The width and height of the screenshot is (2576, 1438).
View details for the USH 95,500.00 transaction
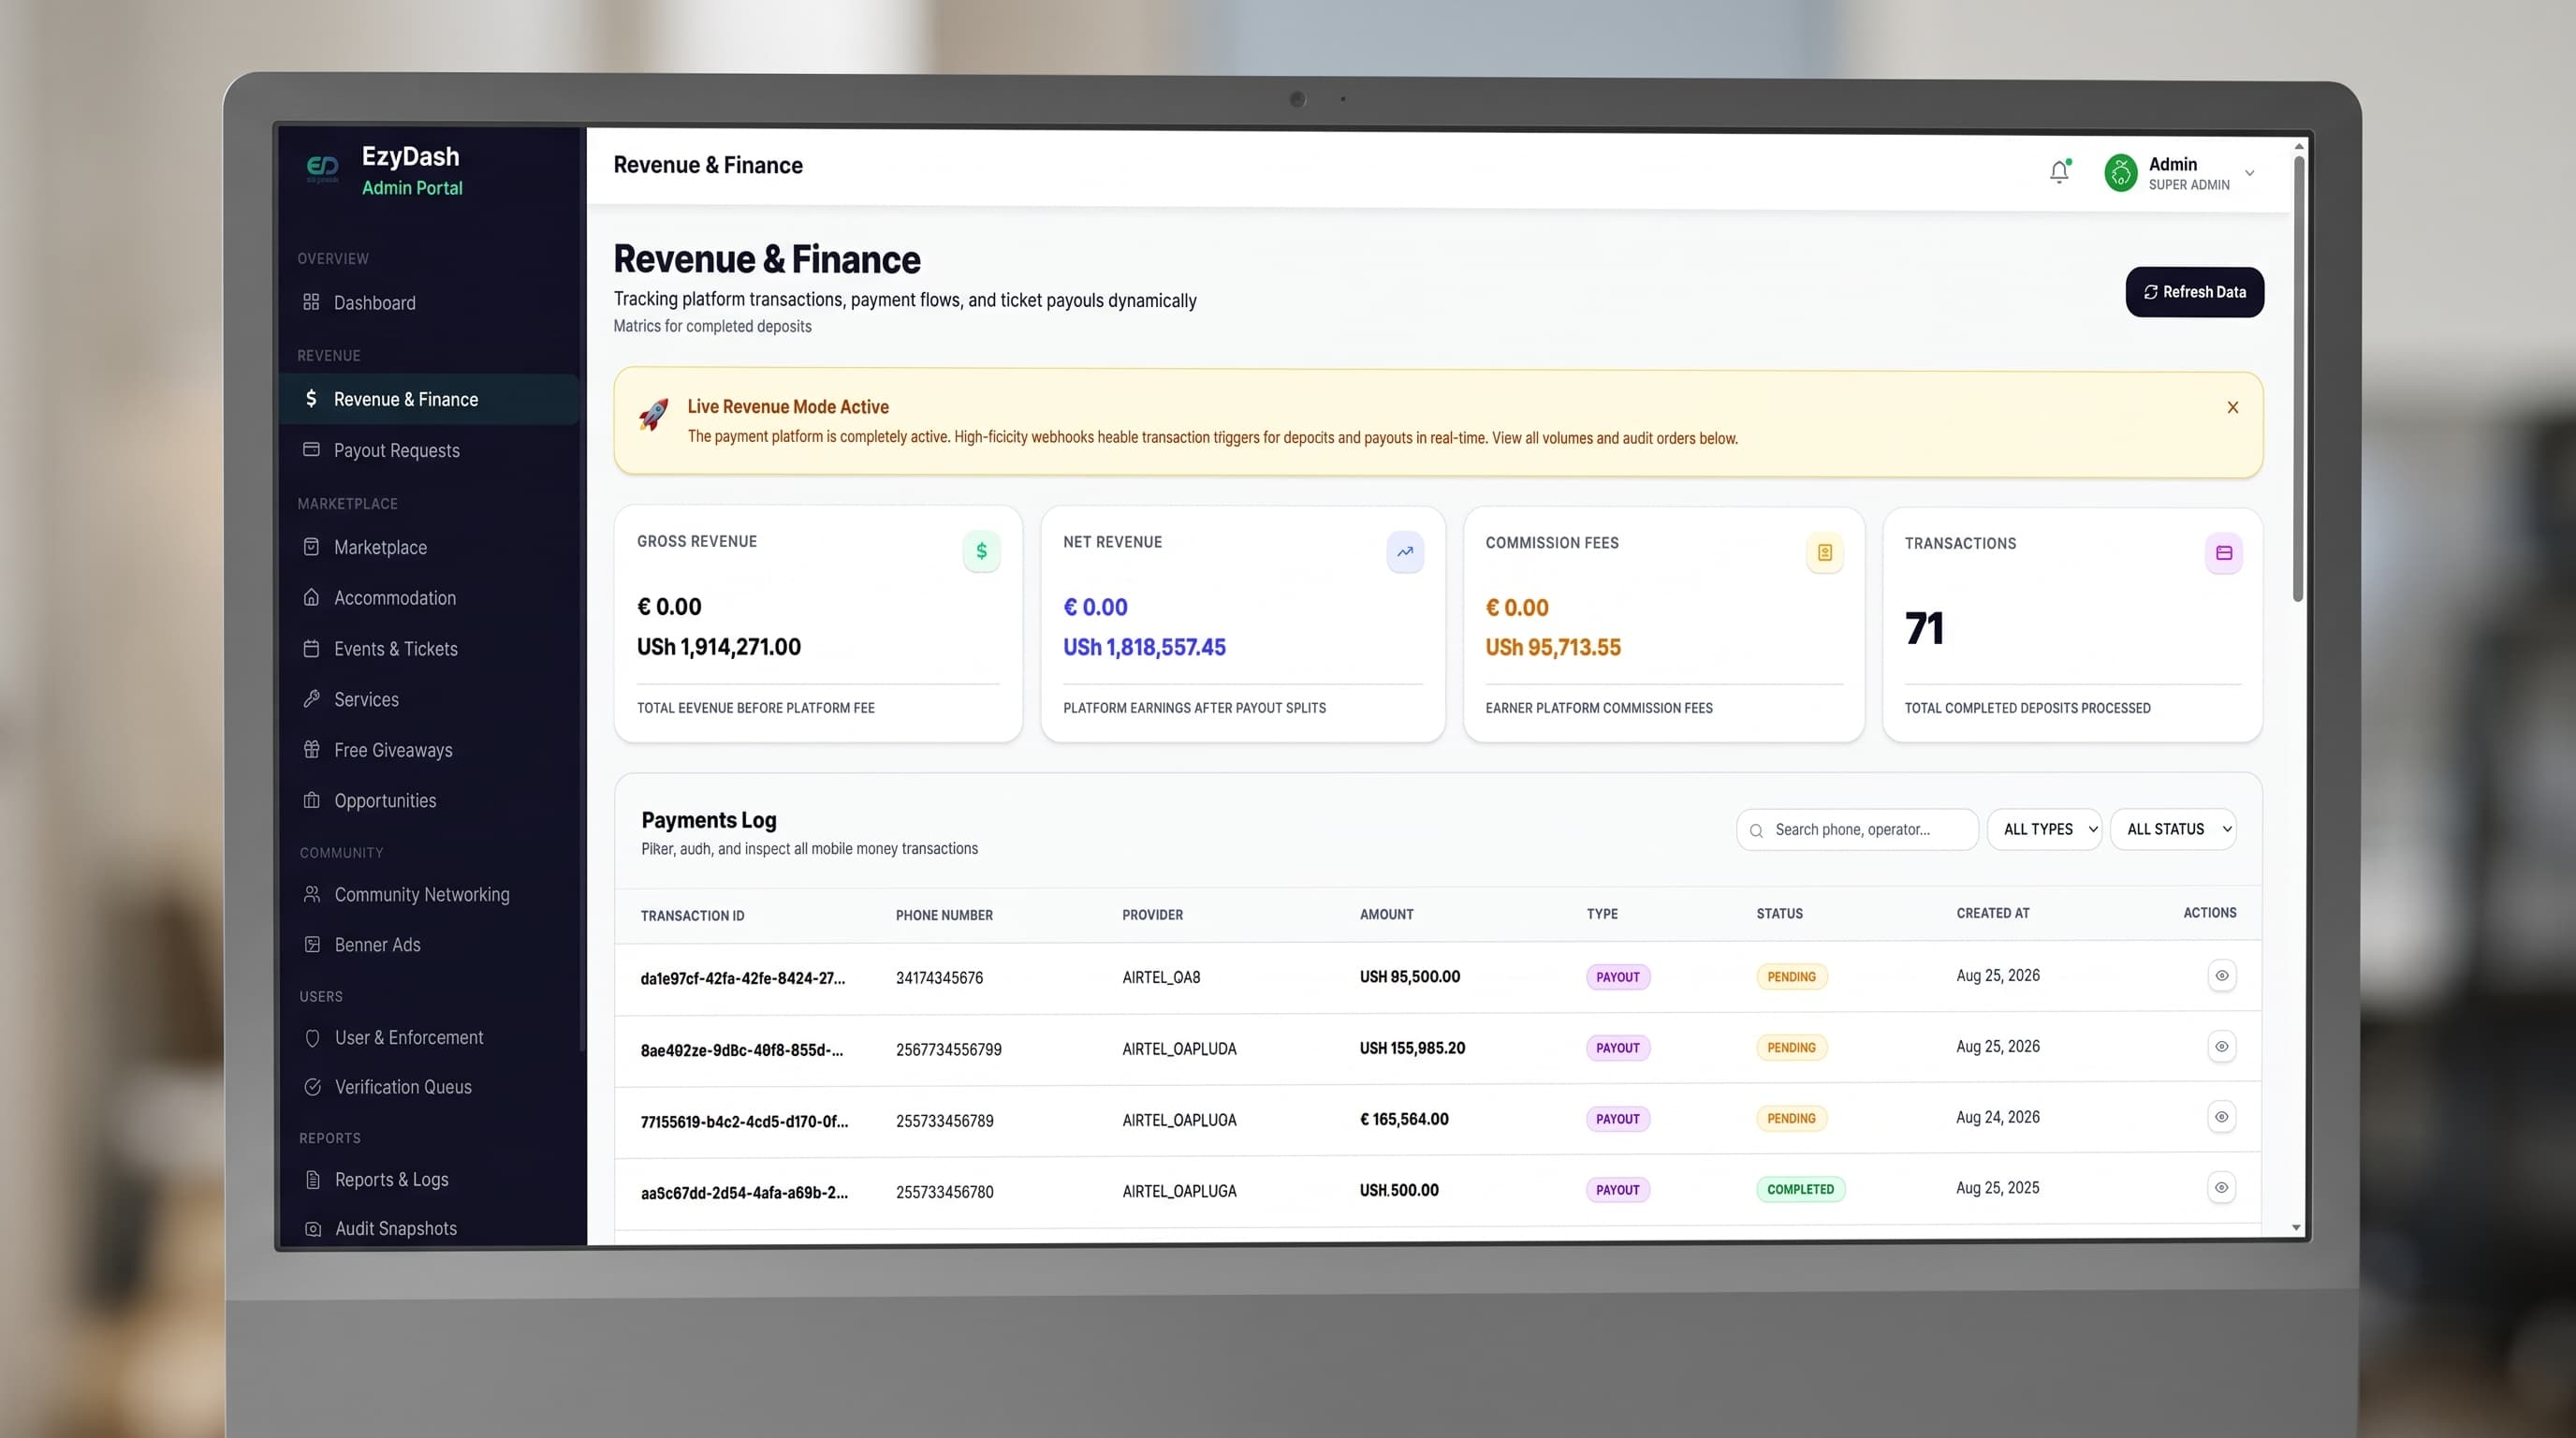point(2221,976)
